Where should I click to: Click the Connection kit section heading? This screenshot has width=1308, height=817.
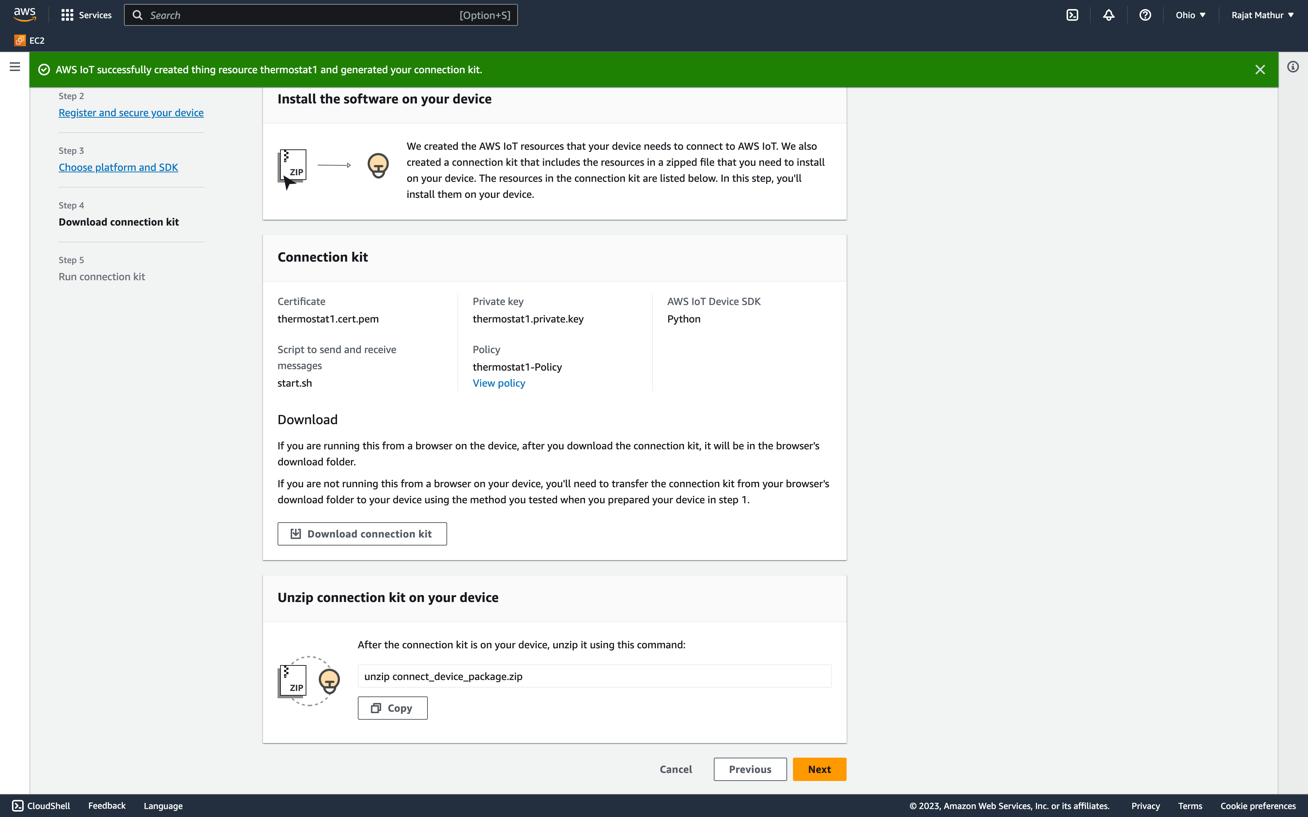323,257
